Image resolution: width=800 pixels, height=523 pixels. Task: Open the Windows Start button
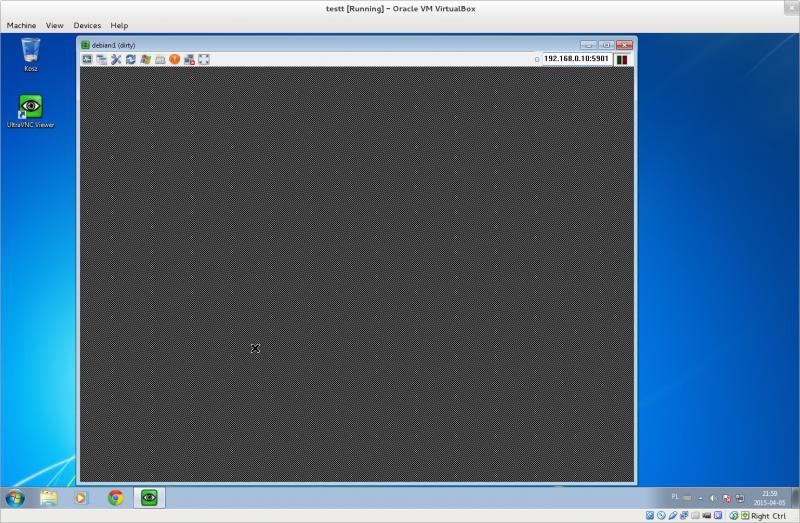[x=16, y=497]
